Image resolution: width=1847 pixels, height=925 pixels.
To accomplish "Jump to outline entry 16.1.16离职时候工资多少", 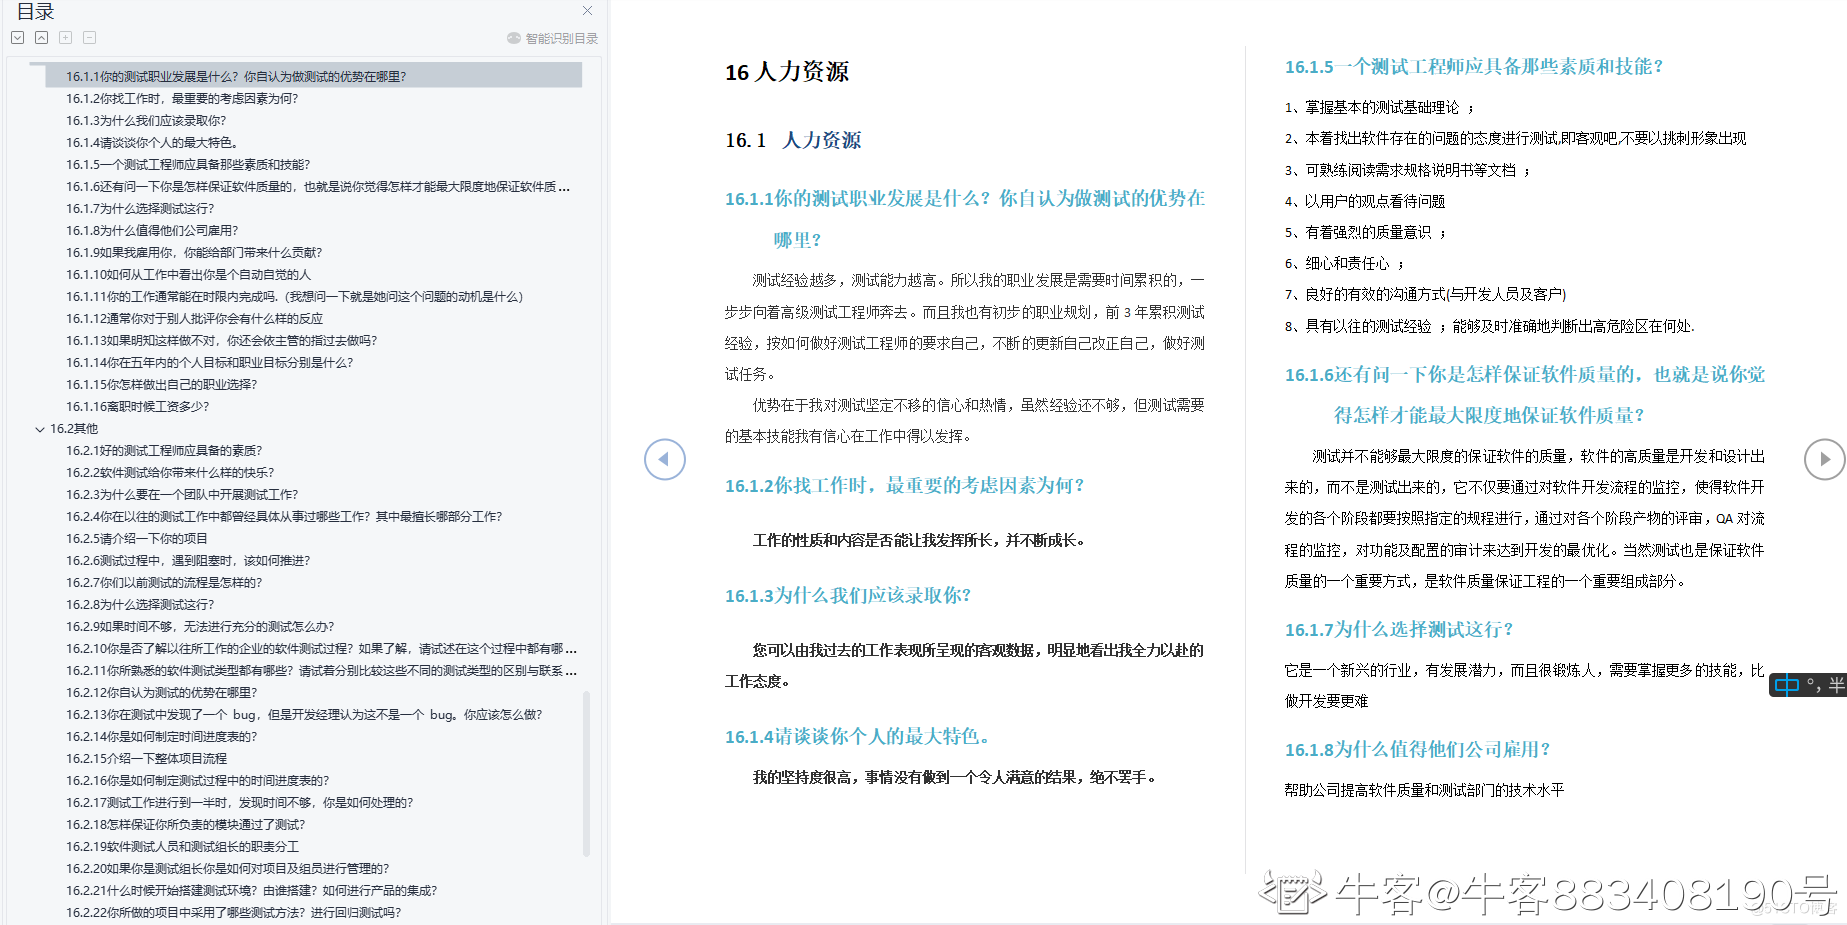I will click(138, 407).
